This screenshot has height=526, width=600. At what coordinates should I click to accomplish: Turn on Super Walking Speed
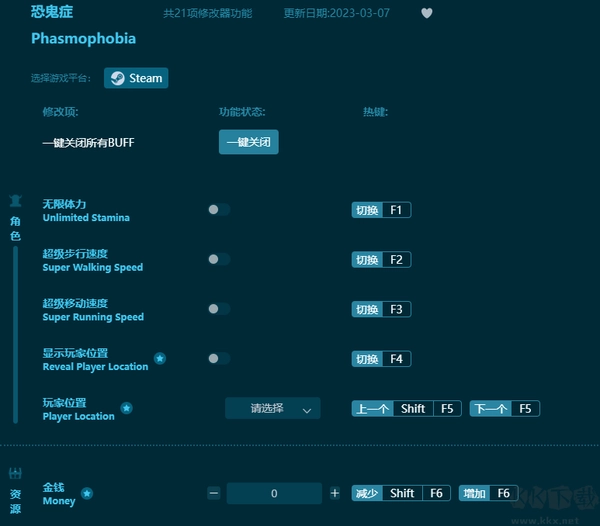pyautogui.click(x=218, y=259)
